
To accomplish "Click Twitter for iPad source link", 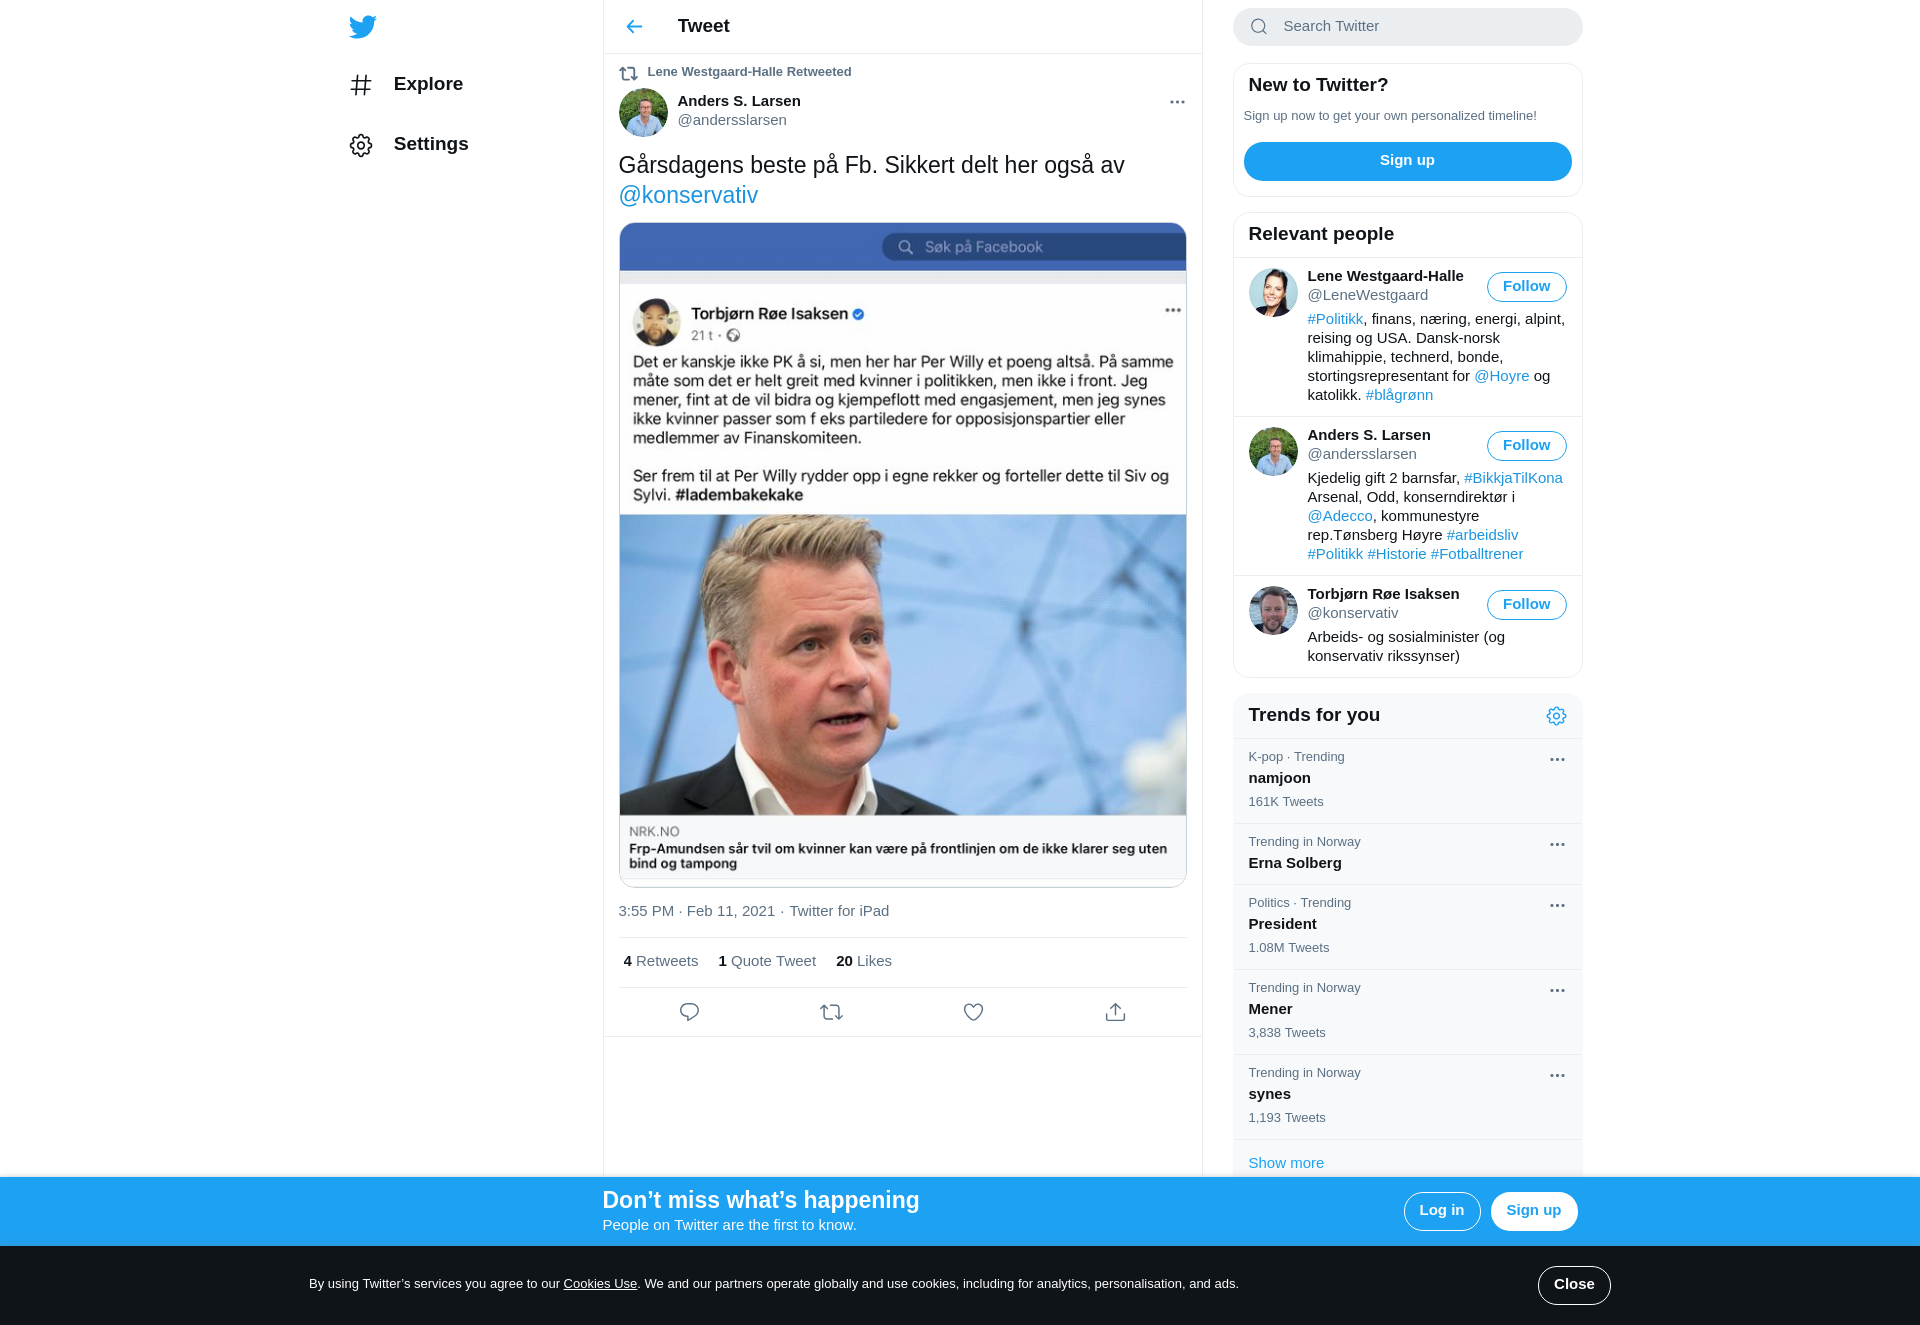I will point(839,911).
